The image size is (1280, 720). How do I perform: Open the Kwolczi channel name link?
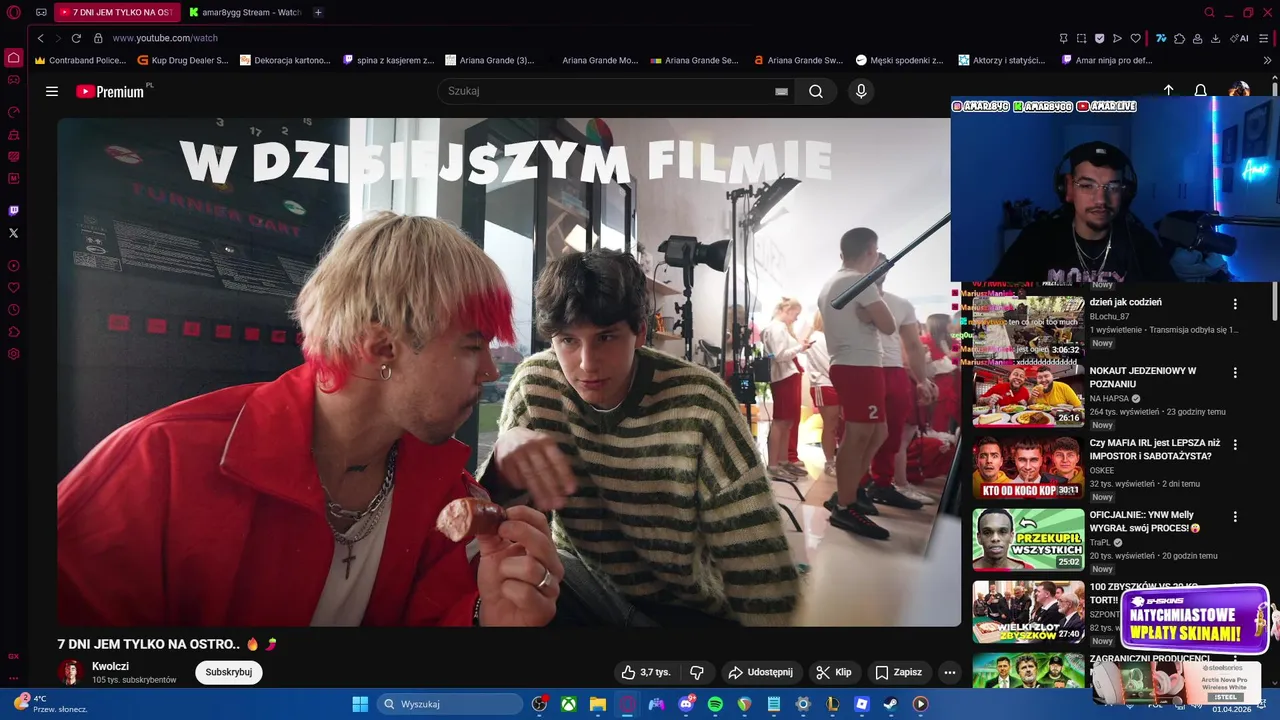[x=110, y=666]
